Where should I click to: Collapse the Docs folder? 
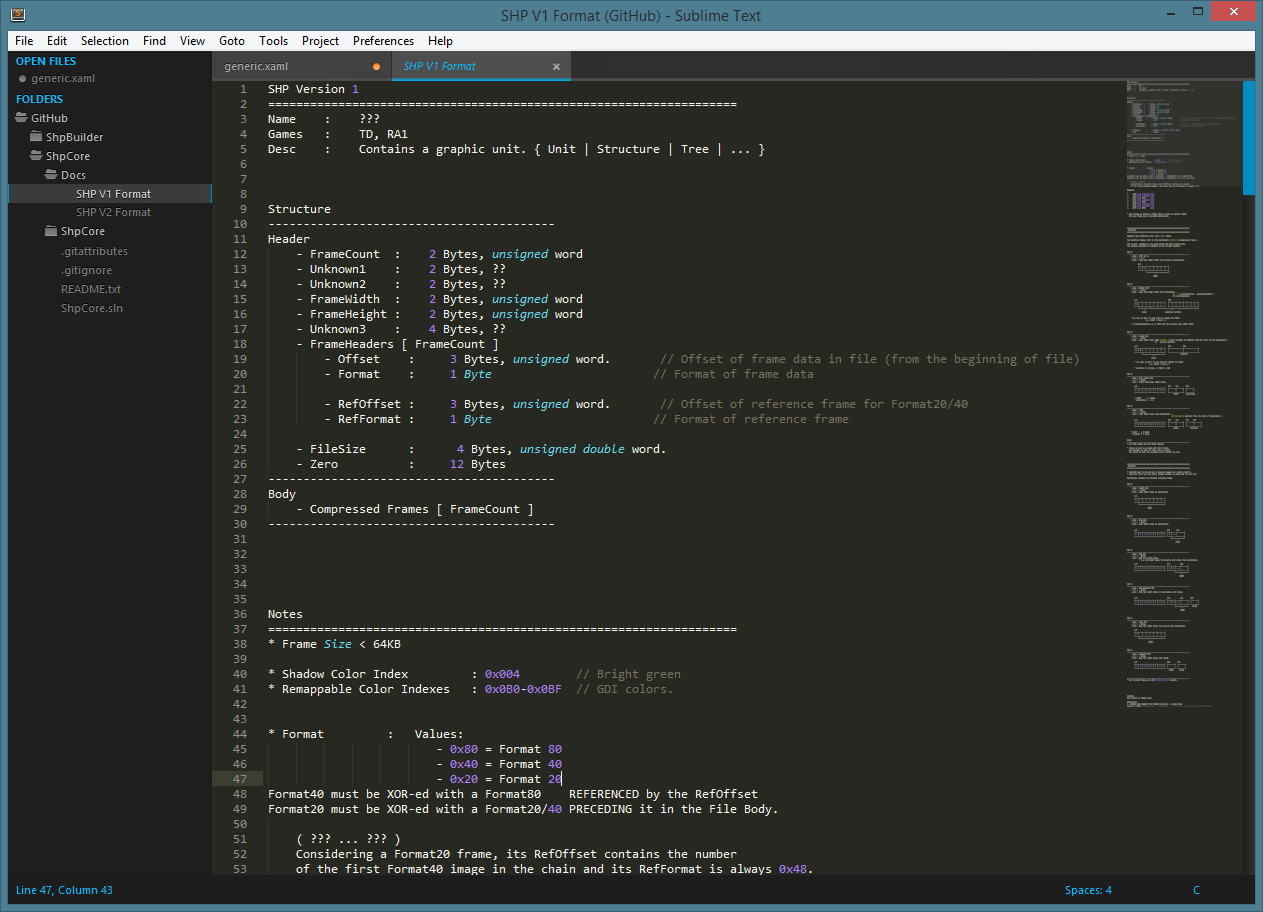pos(66,175)
